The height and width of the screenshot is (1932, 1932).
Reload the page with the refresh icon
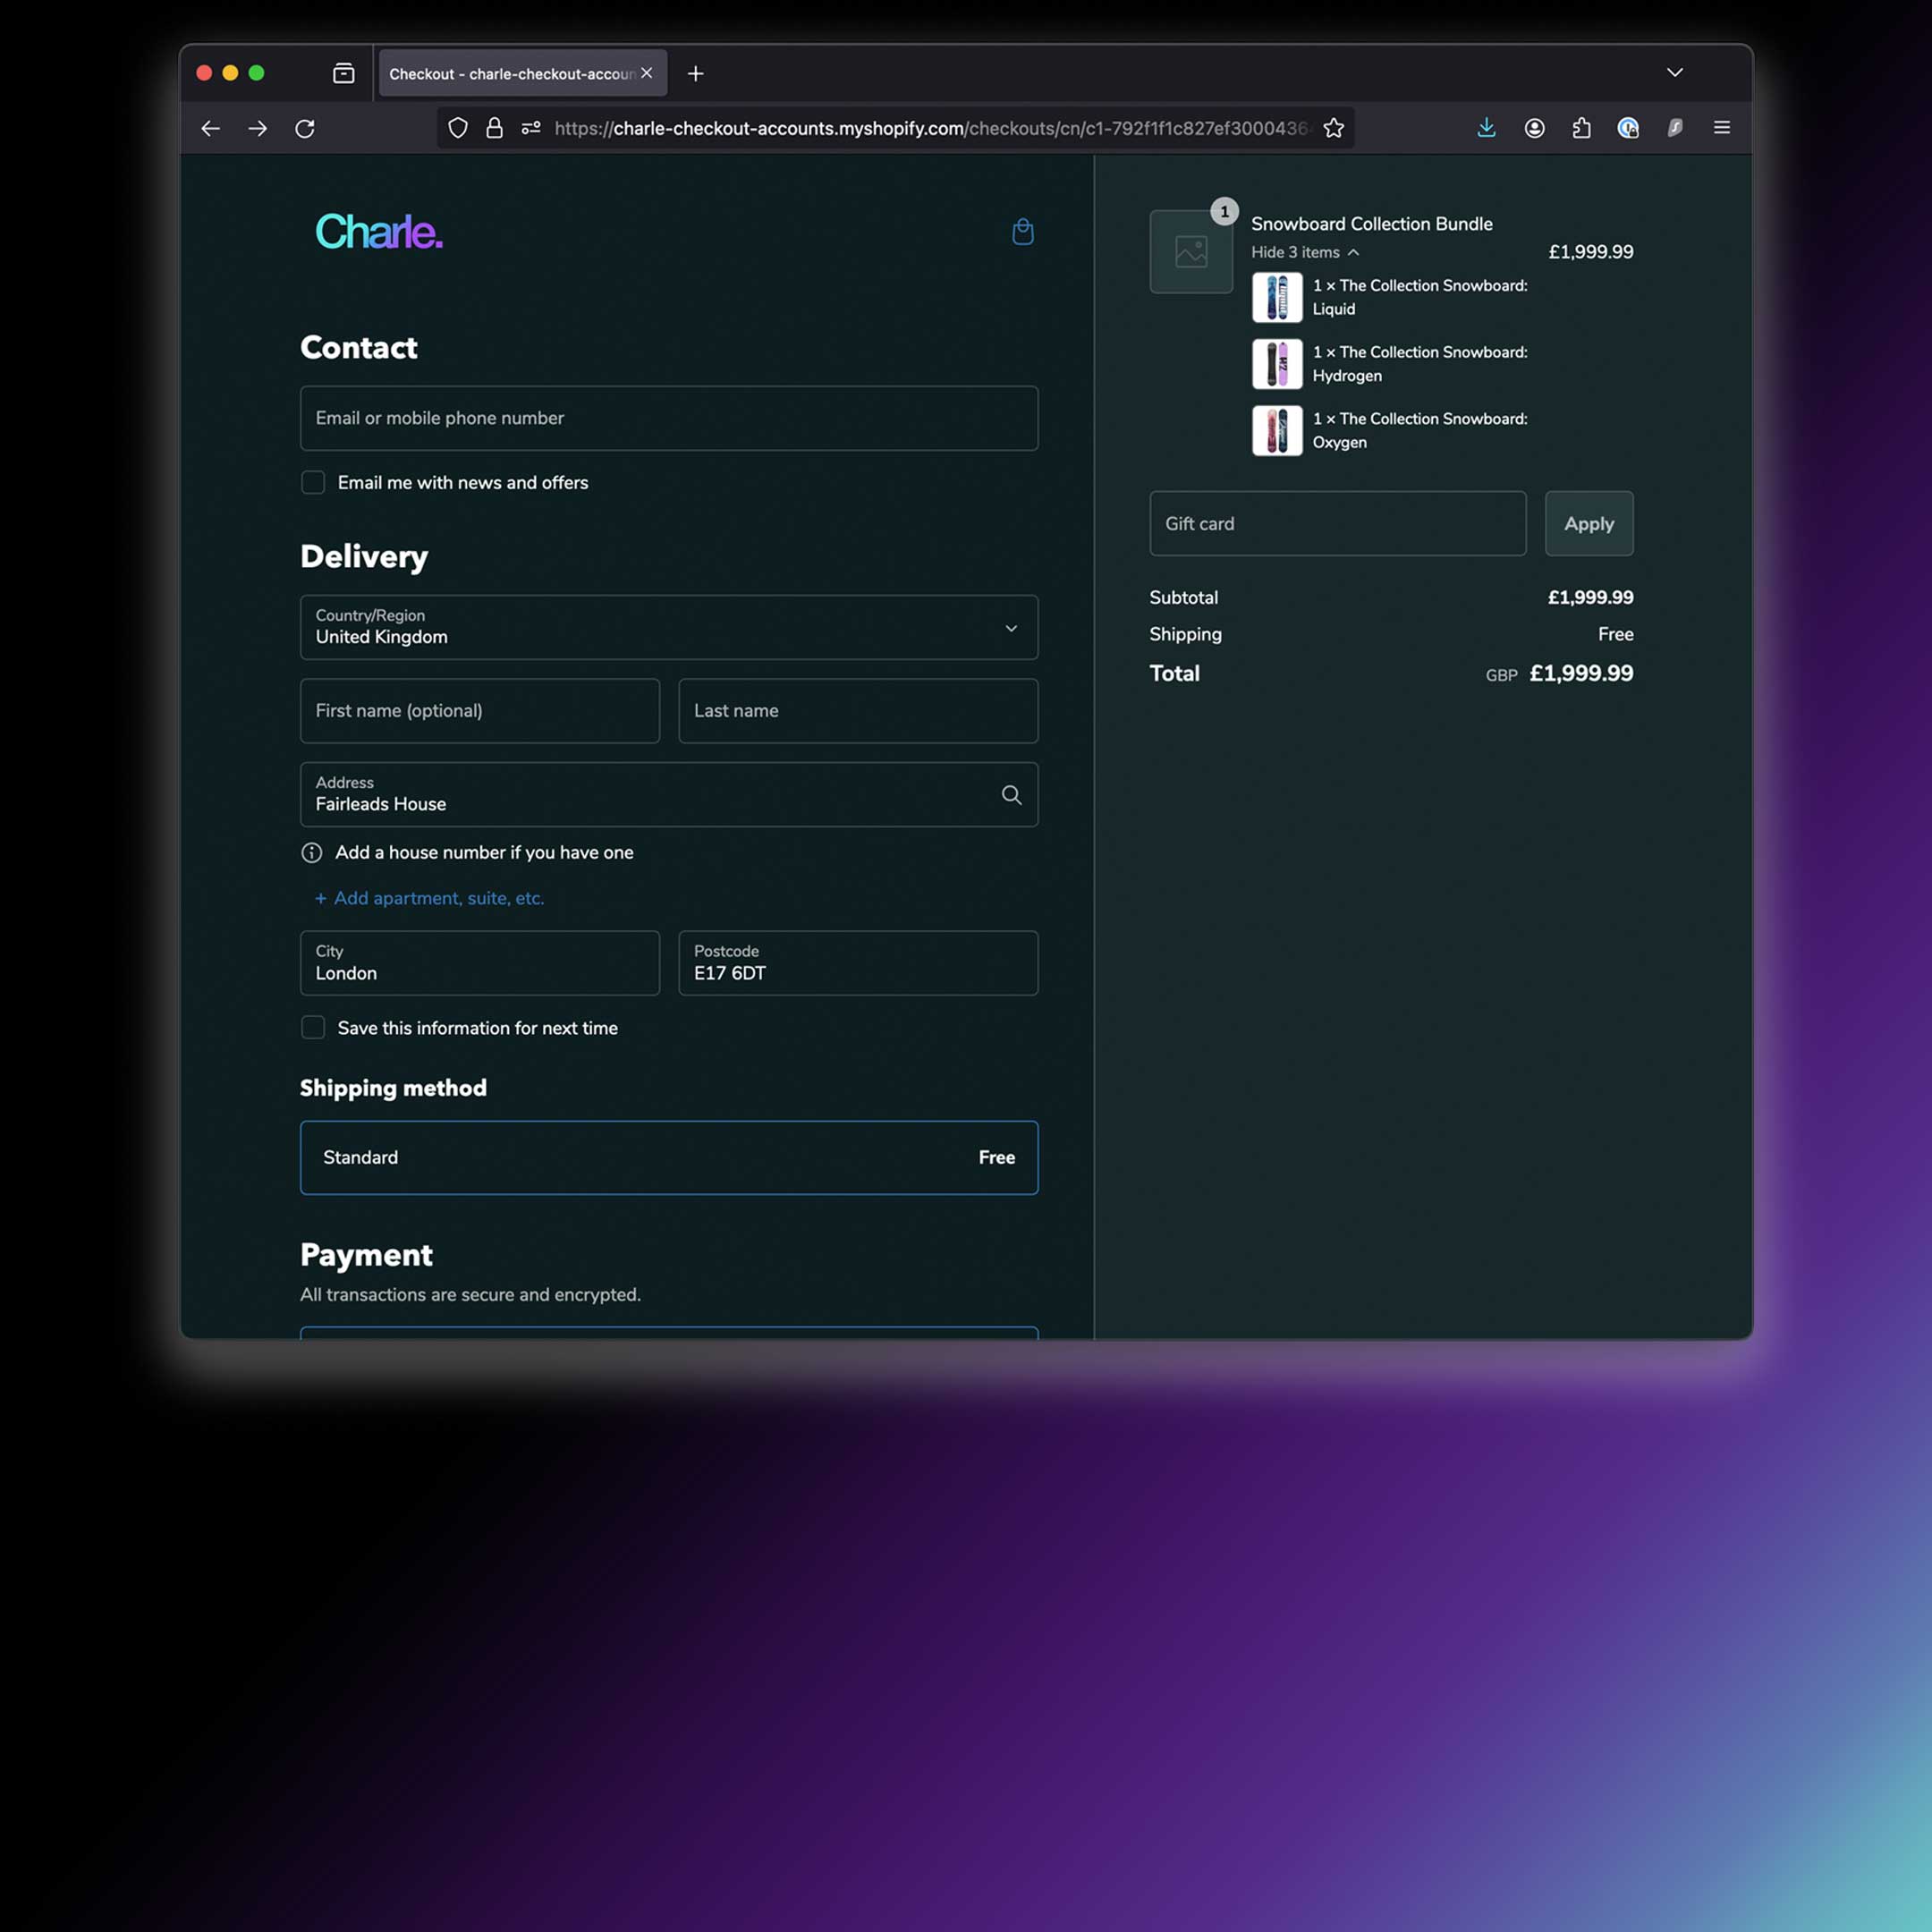[305, 128]
